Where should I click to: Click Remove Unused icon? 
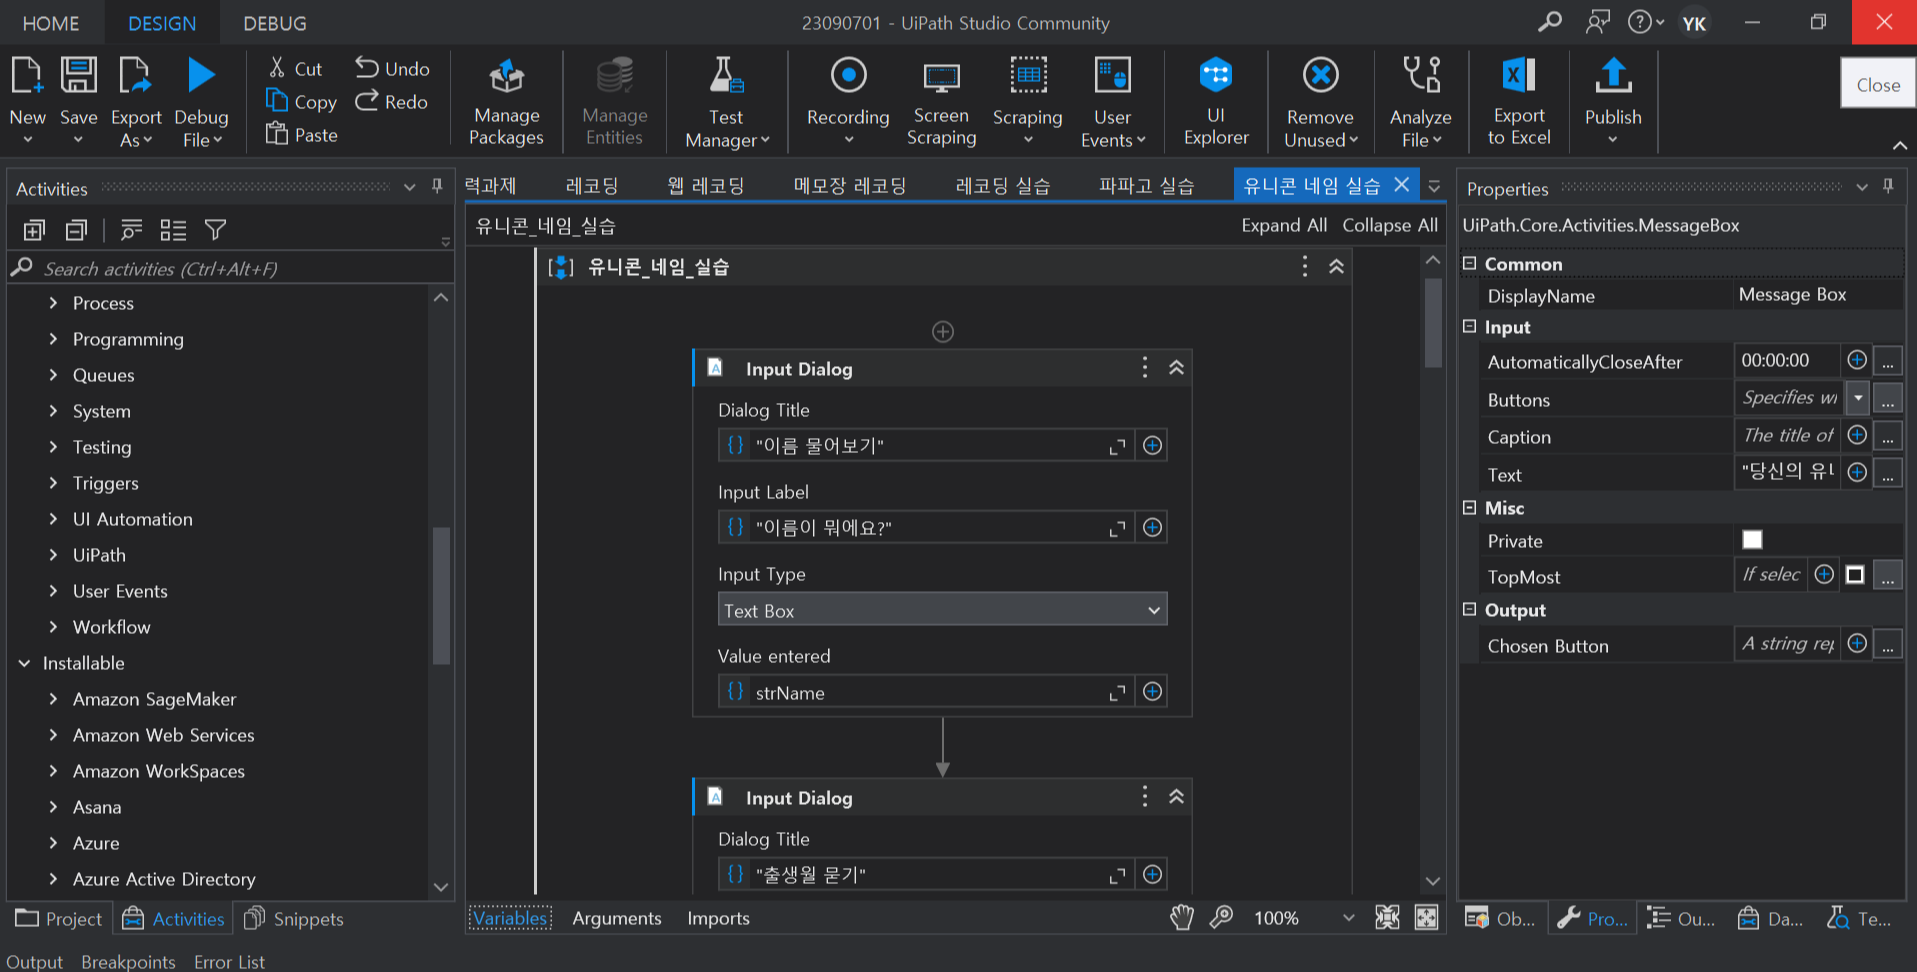point(1320,75)
